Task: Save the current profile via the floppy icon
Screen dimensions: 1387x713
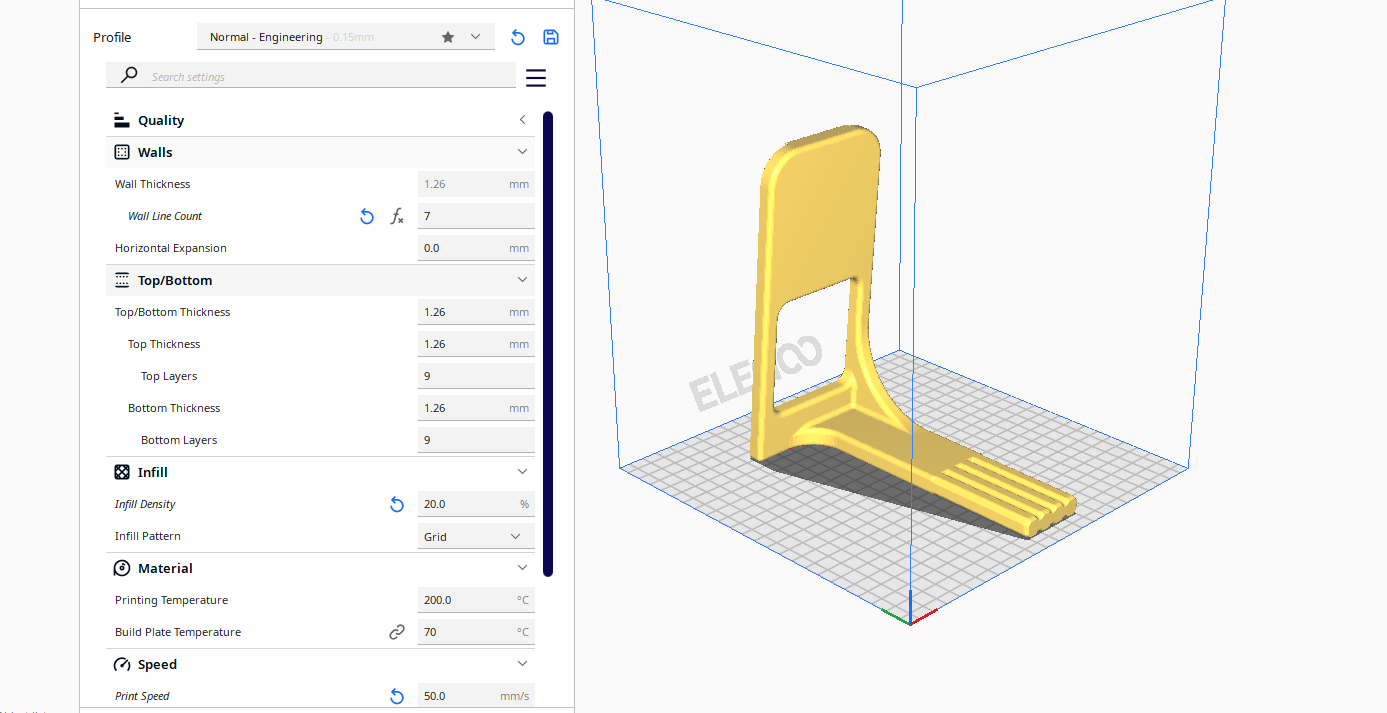Action: pos(551,37)
